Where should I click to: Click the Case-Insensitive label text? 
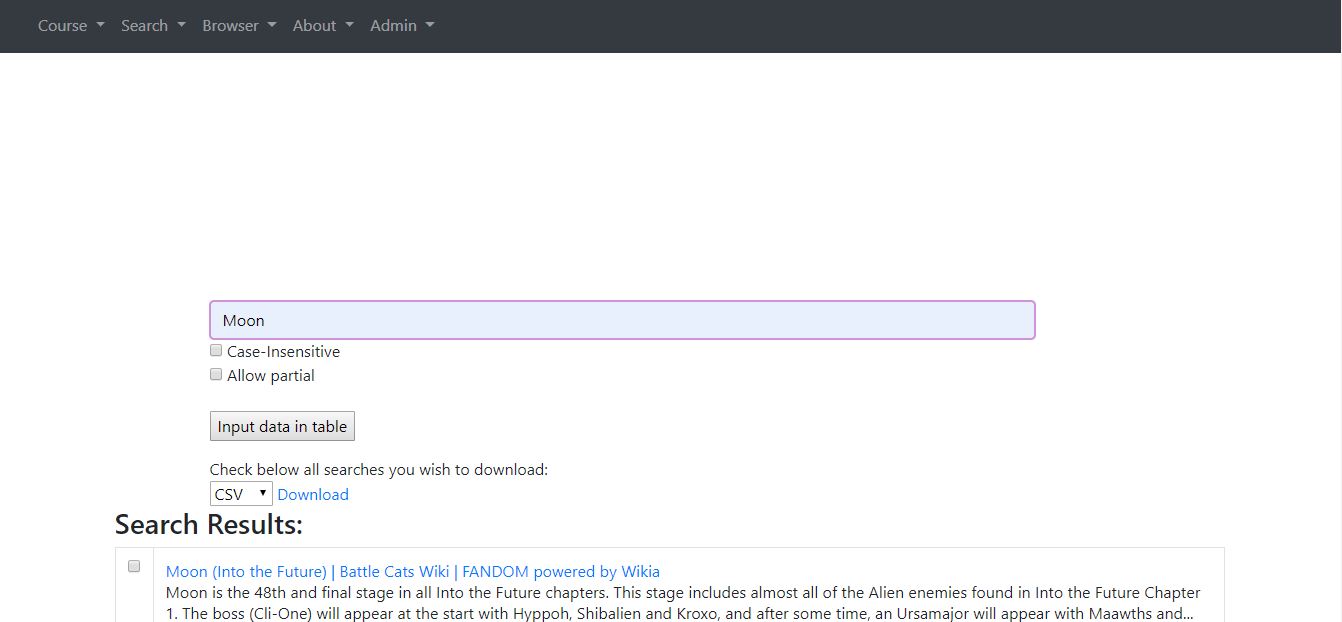(x=283, y=352)
